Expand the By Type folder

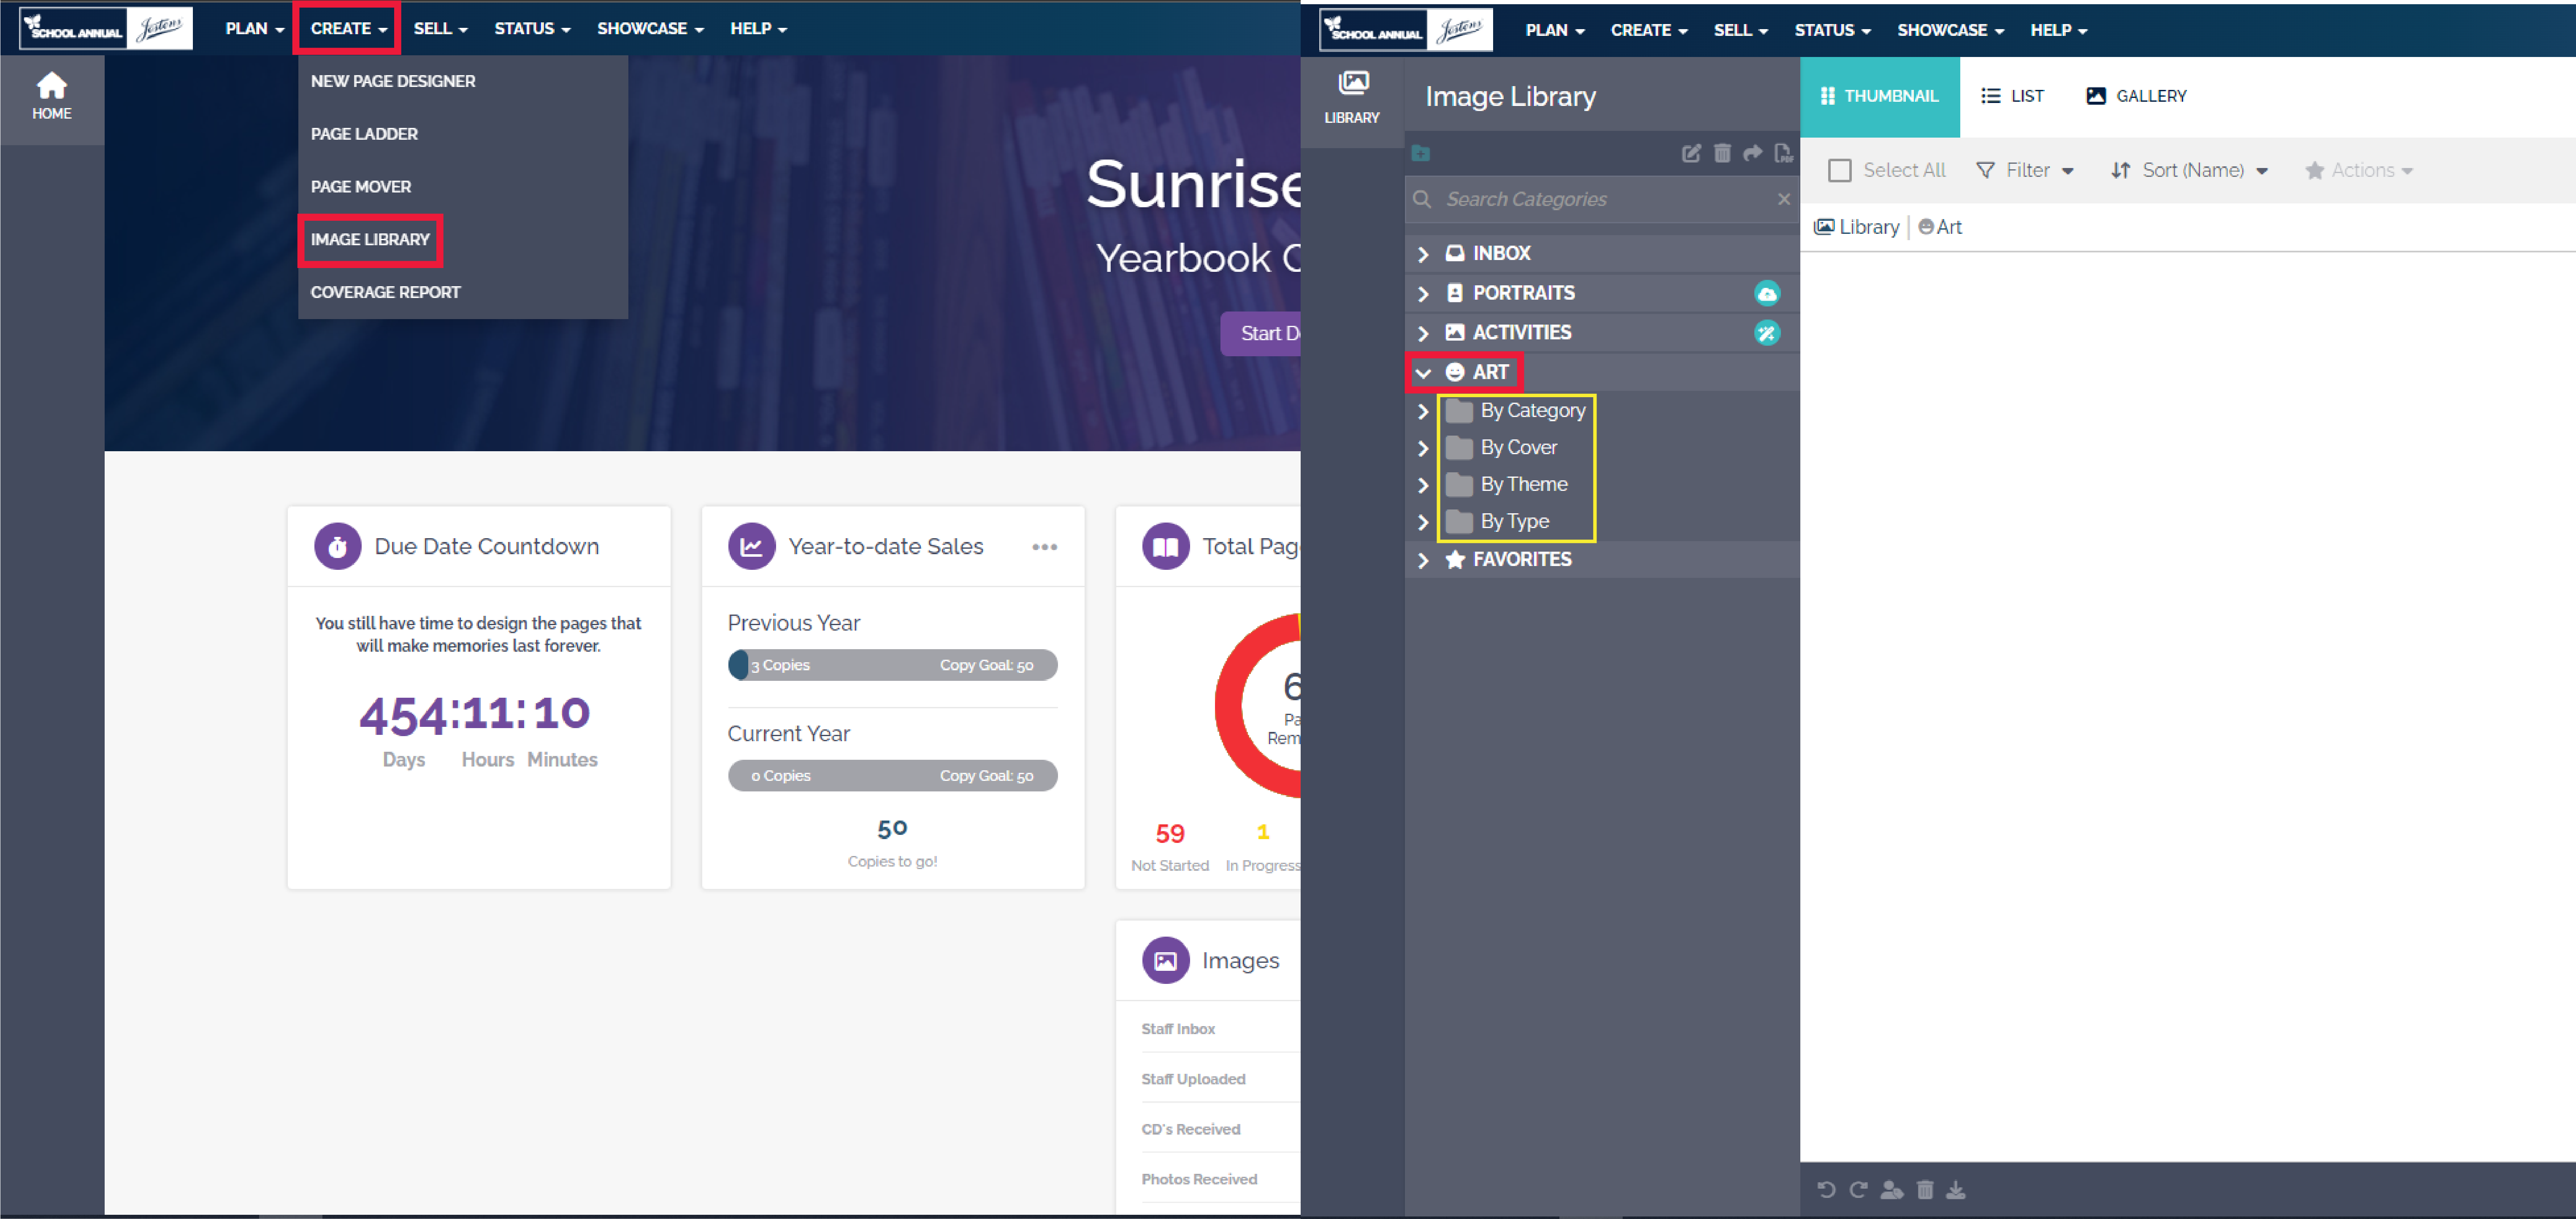tap(1423, 522)
